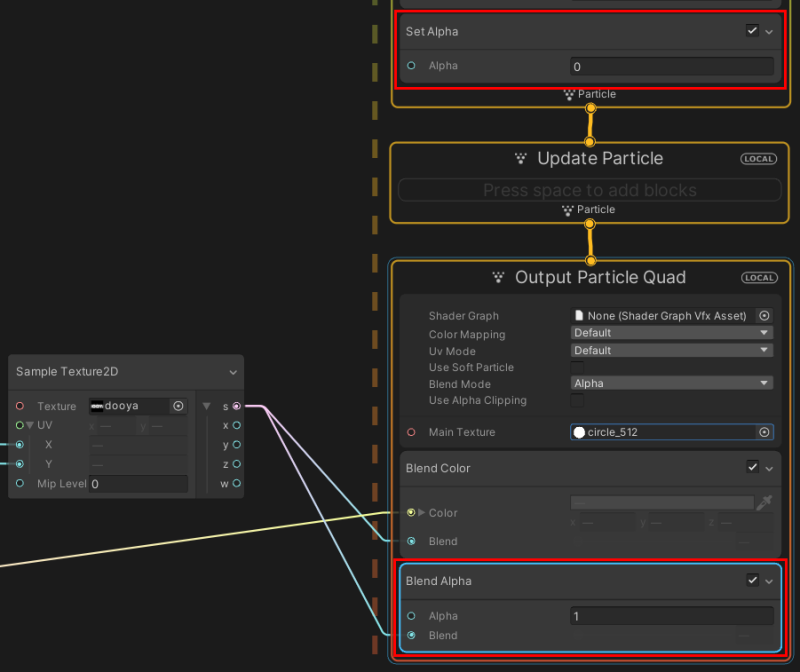Image resolution: width=800 pixels, height=672 pixels.
Task: Expand the Blend Color's Color property arrow
Action: click(421, 512)
